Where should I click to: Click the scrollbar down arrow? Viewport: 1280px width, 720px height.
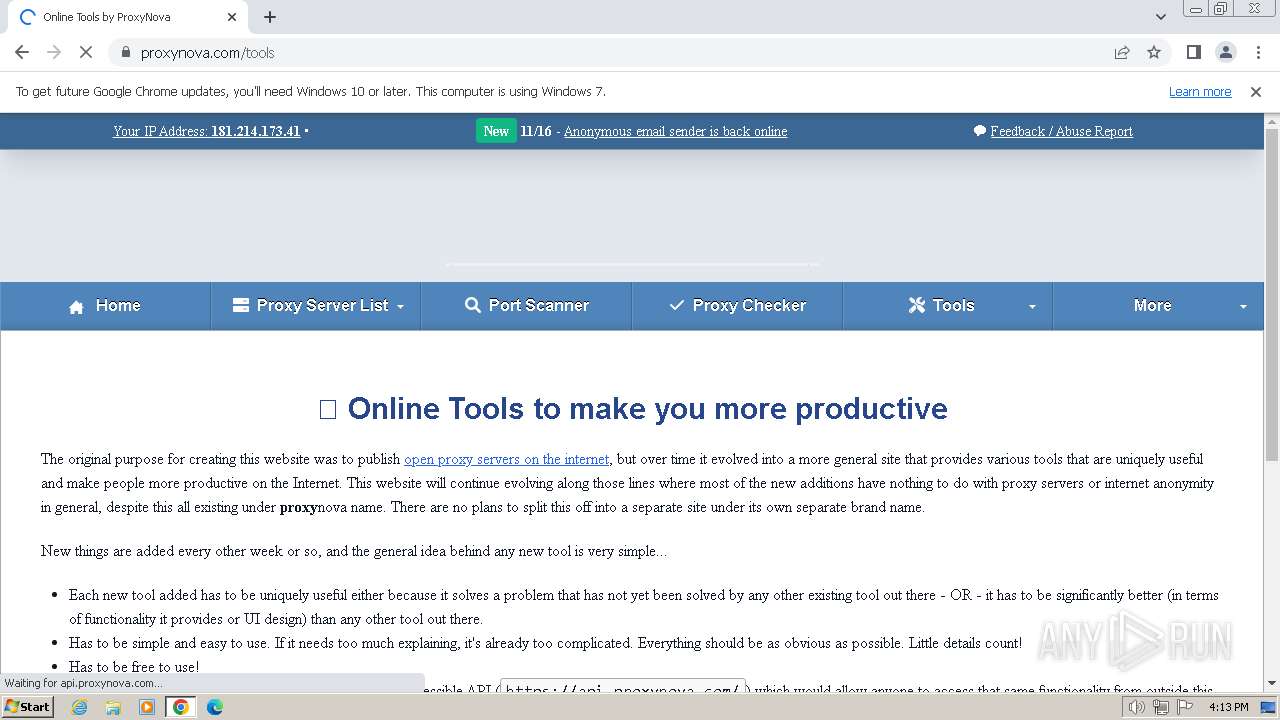click(x=1272, y=683)
